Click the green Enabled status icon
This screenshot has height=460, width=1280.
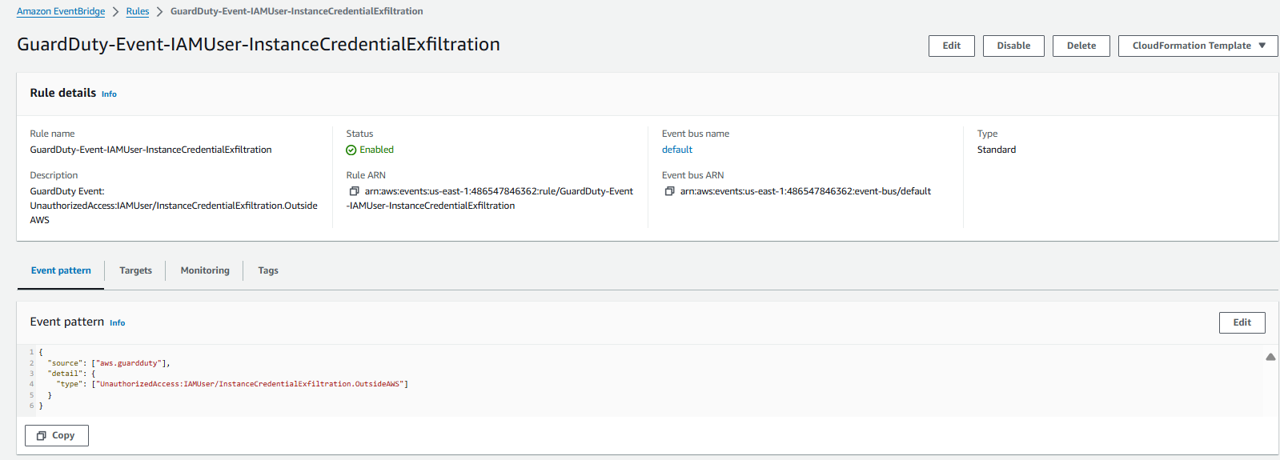[x=351, y=150]
